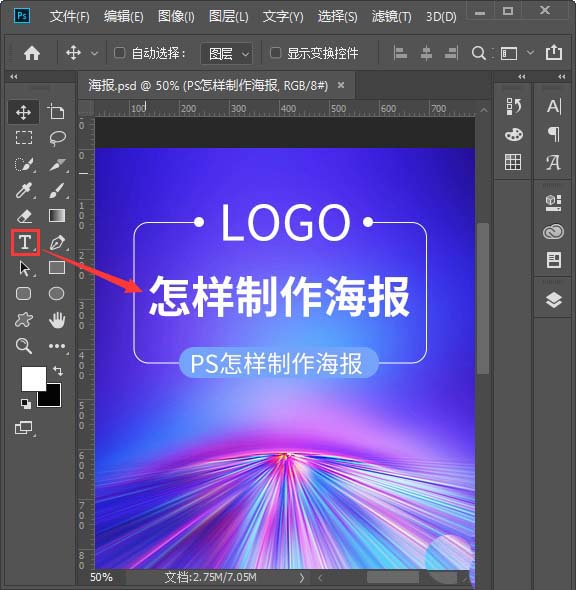The width and height of the screenshot is (576, 590).
Task: Click align right edges icon
Action: pyautogui.click(x=451, y=53)
